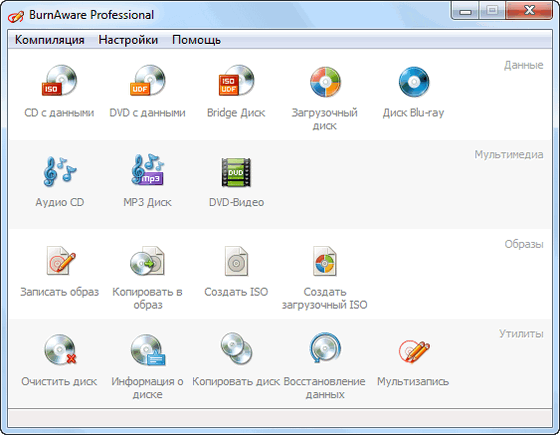The height and width of the screenshot is (435, 560).
Task: Click the Образы section heading
Action: [524, 244]
